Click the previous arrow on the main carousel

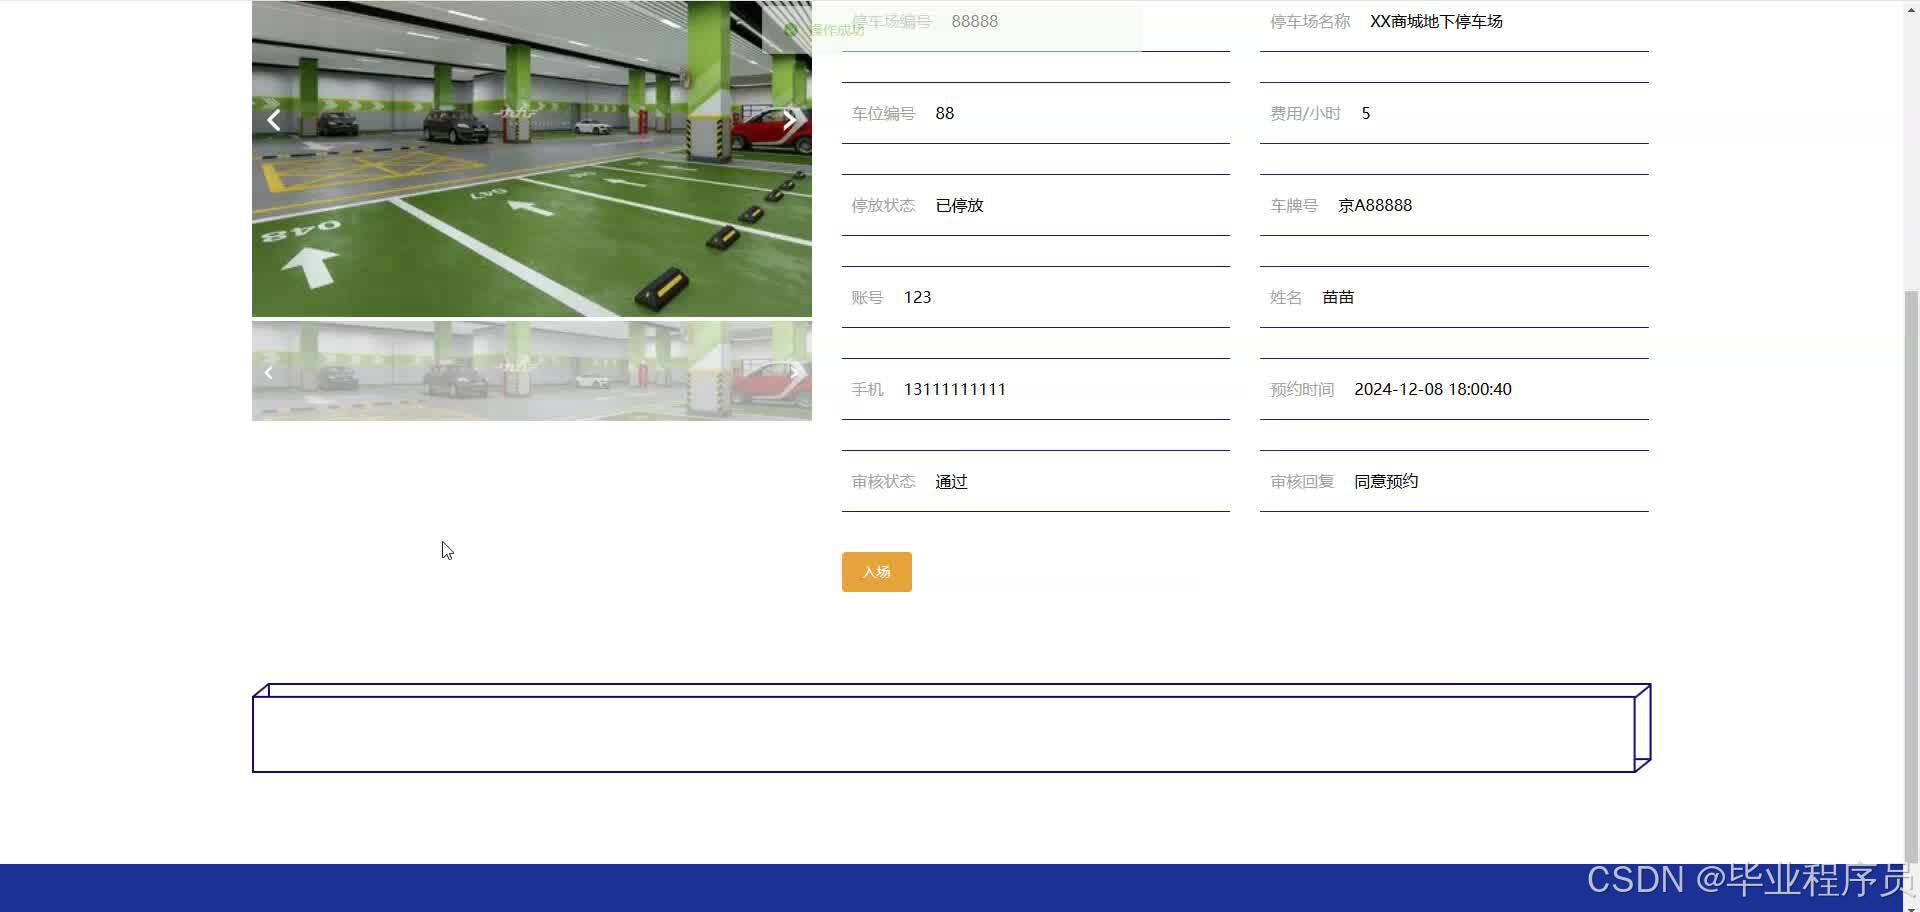[x=273, y=119]
